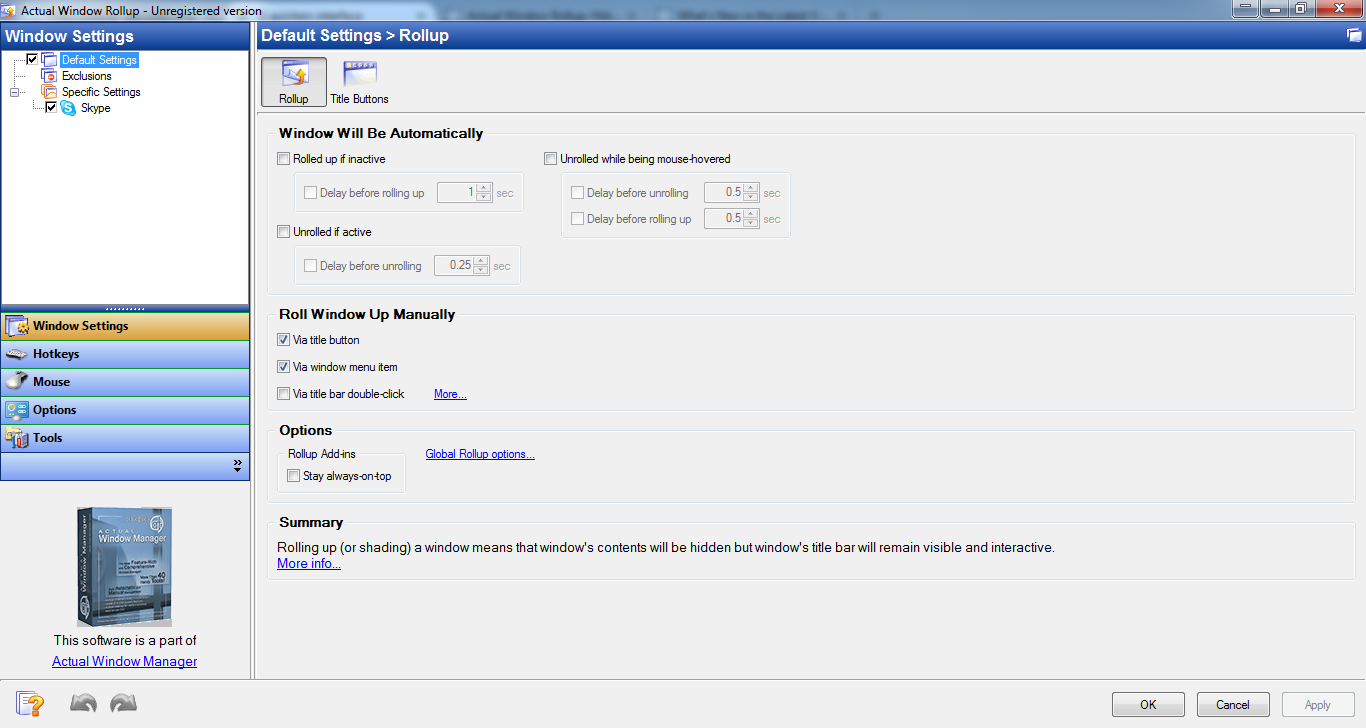The image size is (1366, 728).
Task: Select the Rollup toolbar icon
Action: (293, 75)
